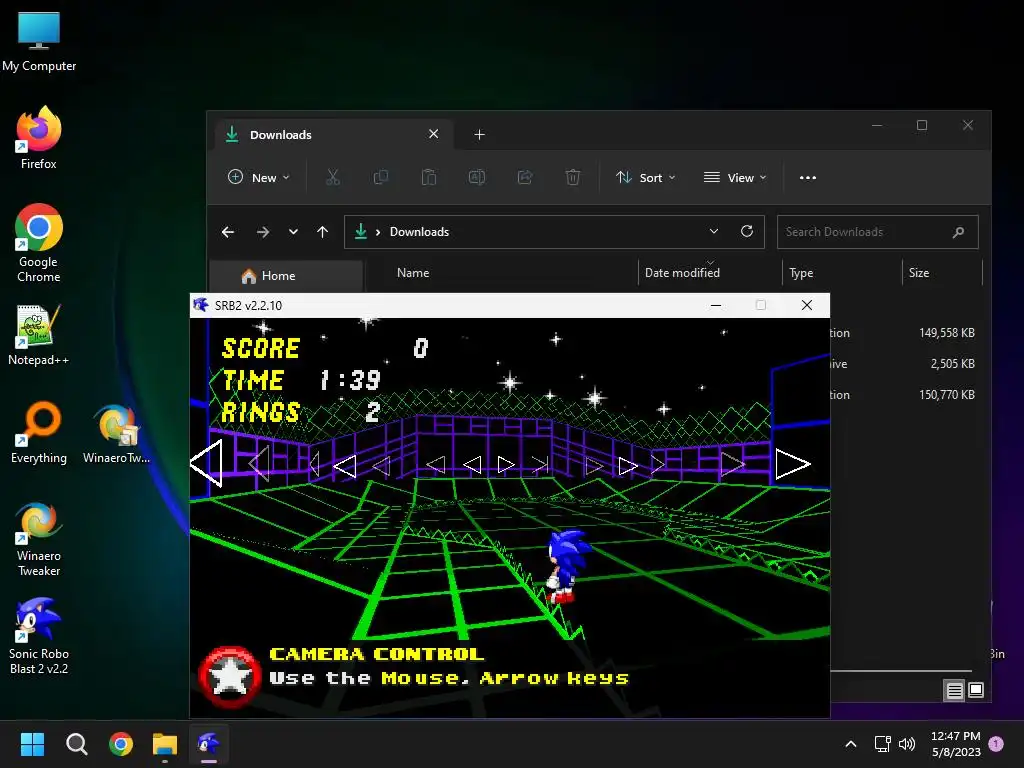Select the Downloads tab in Explorer

(x=332, y=135)
